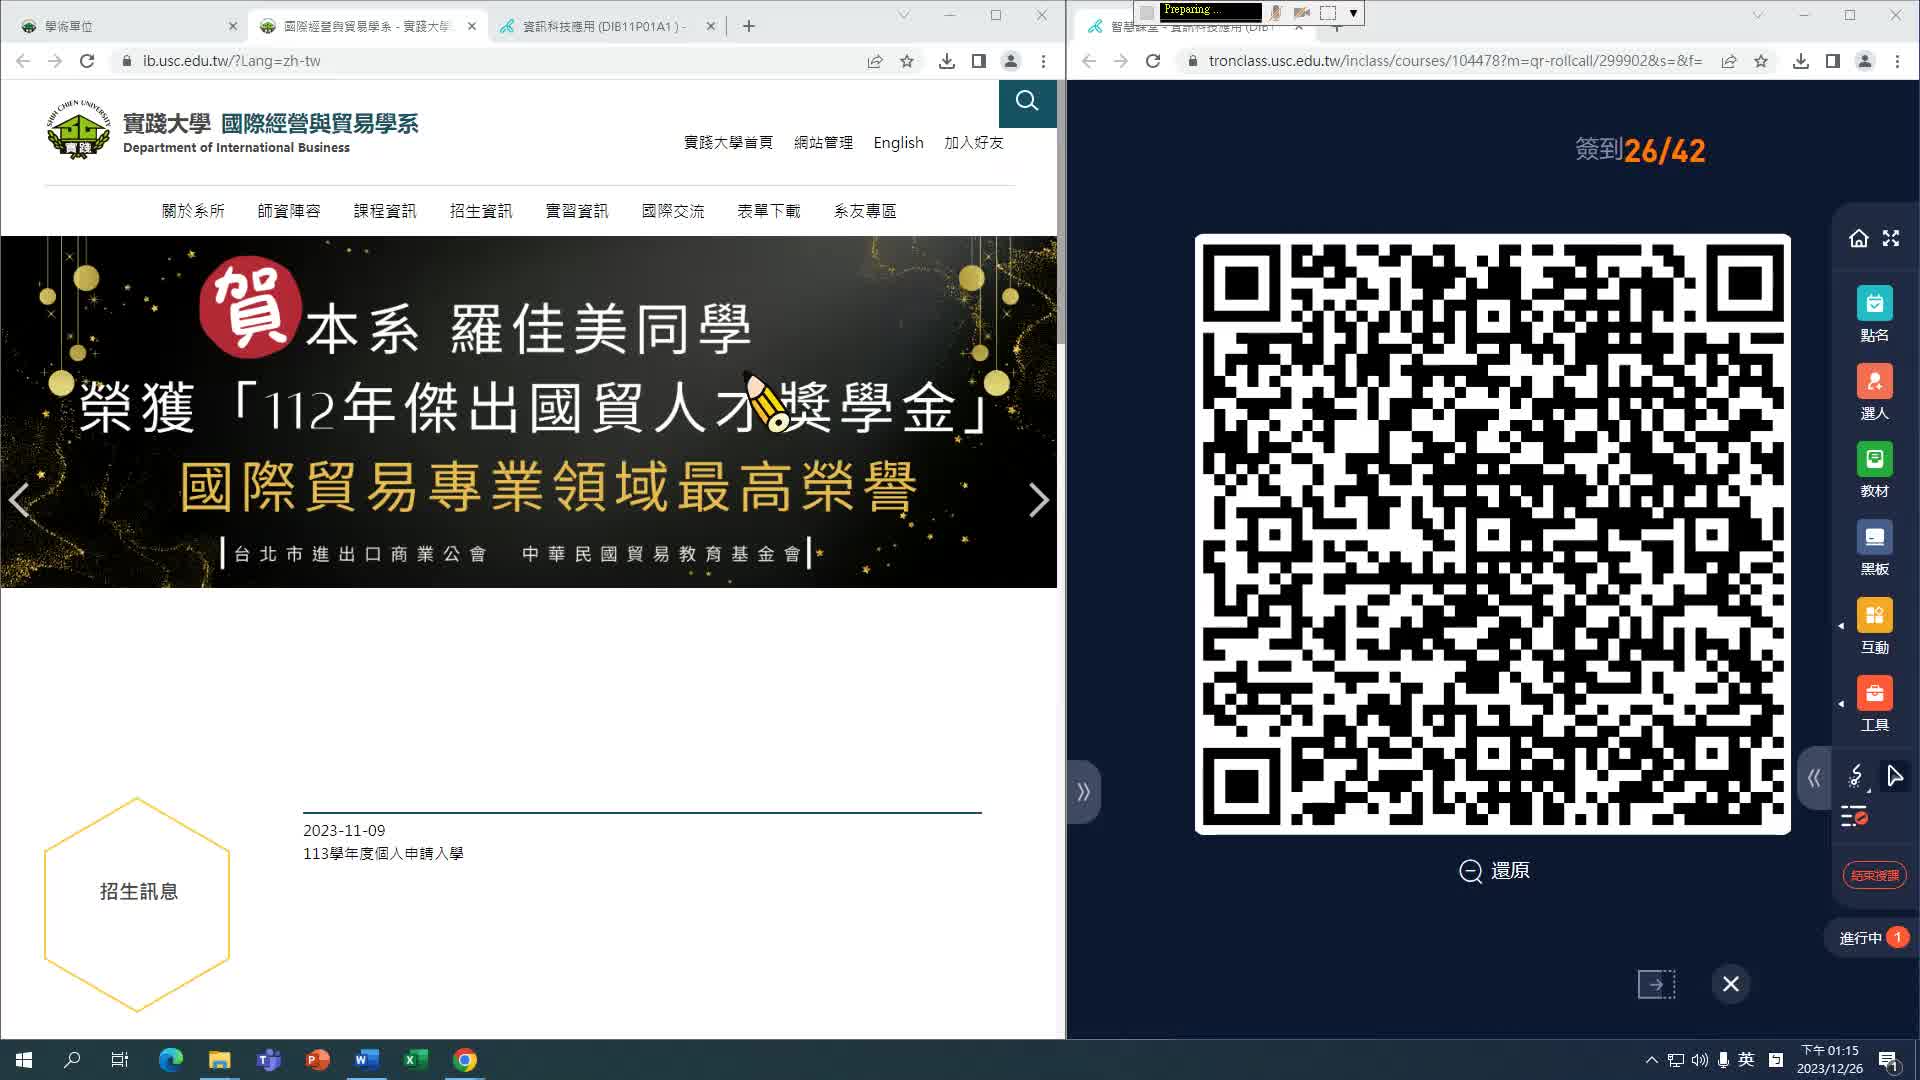Open the 國際交流 menu
This screenshot has height=1080, width=1920.
(x=673, y=211)
